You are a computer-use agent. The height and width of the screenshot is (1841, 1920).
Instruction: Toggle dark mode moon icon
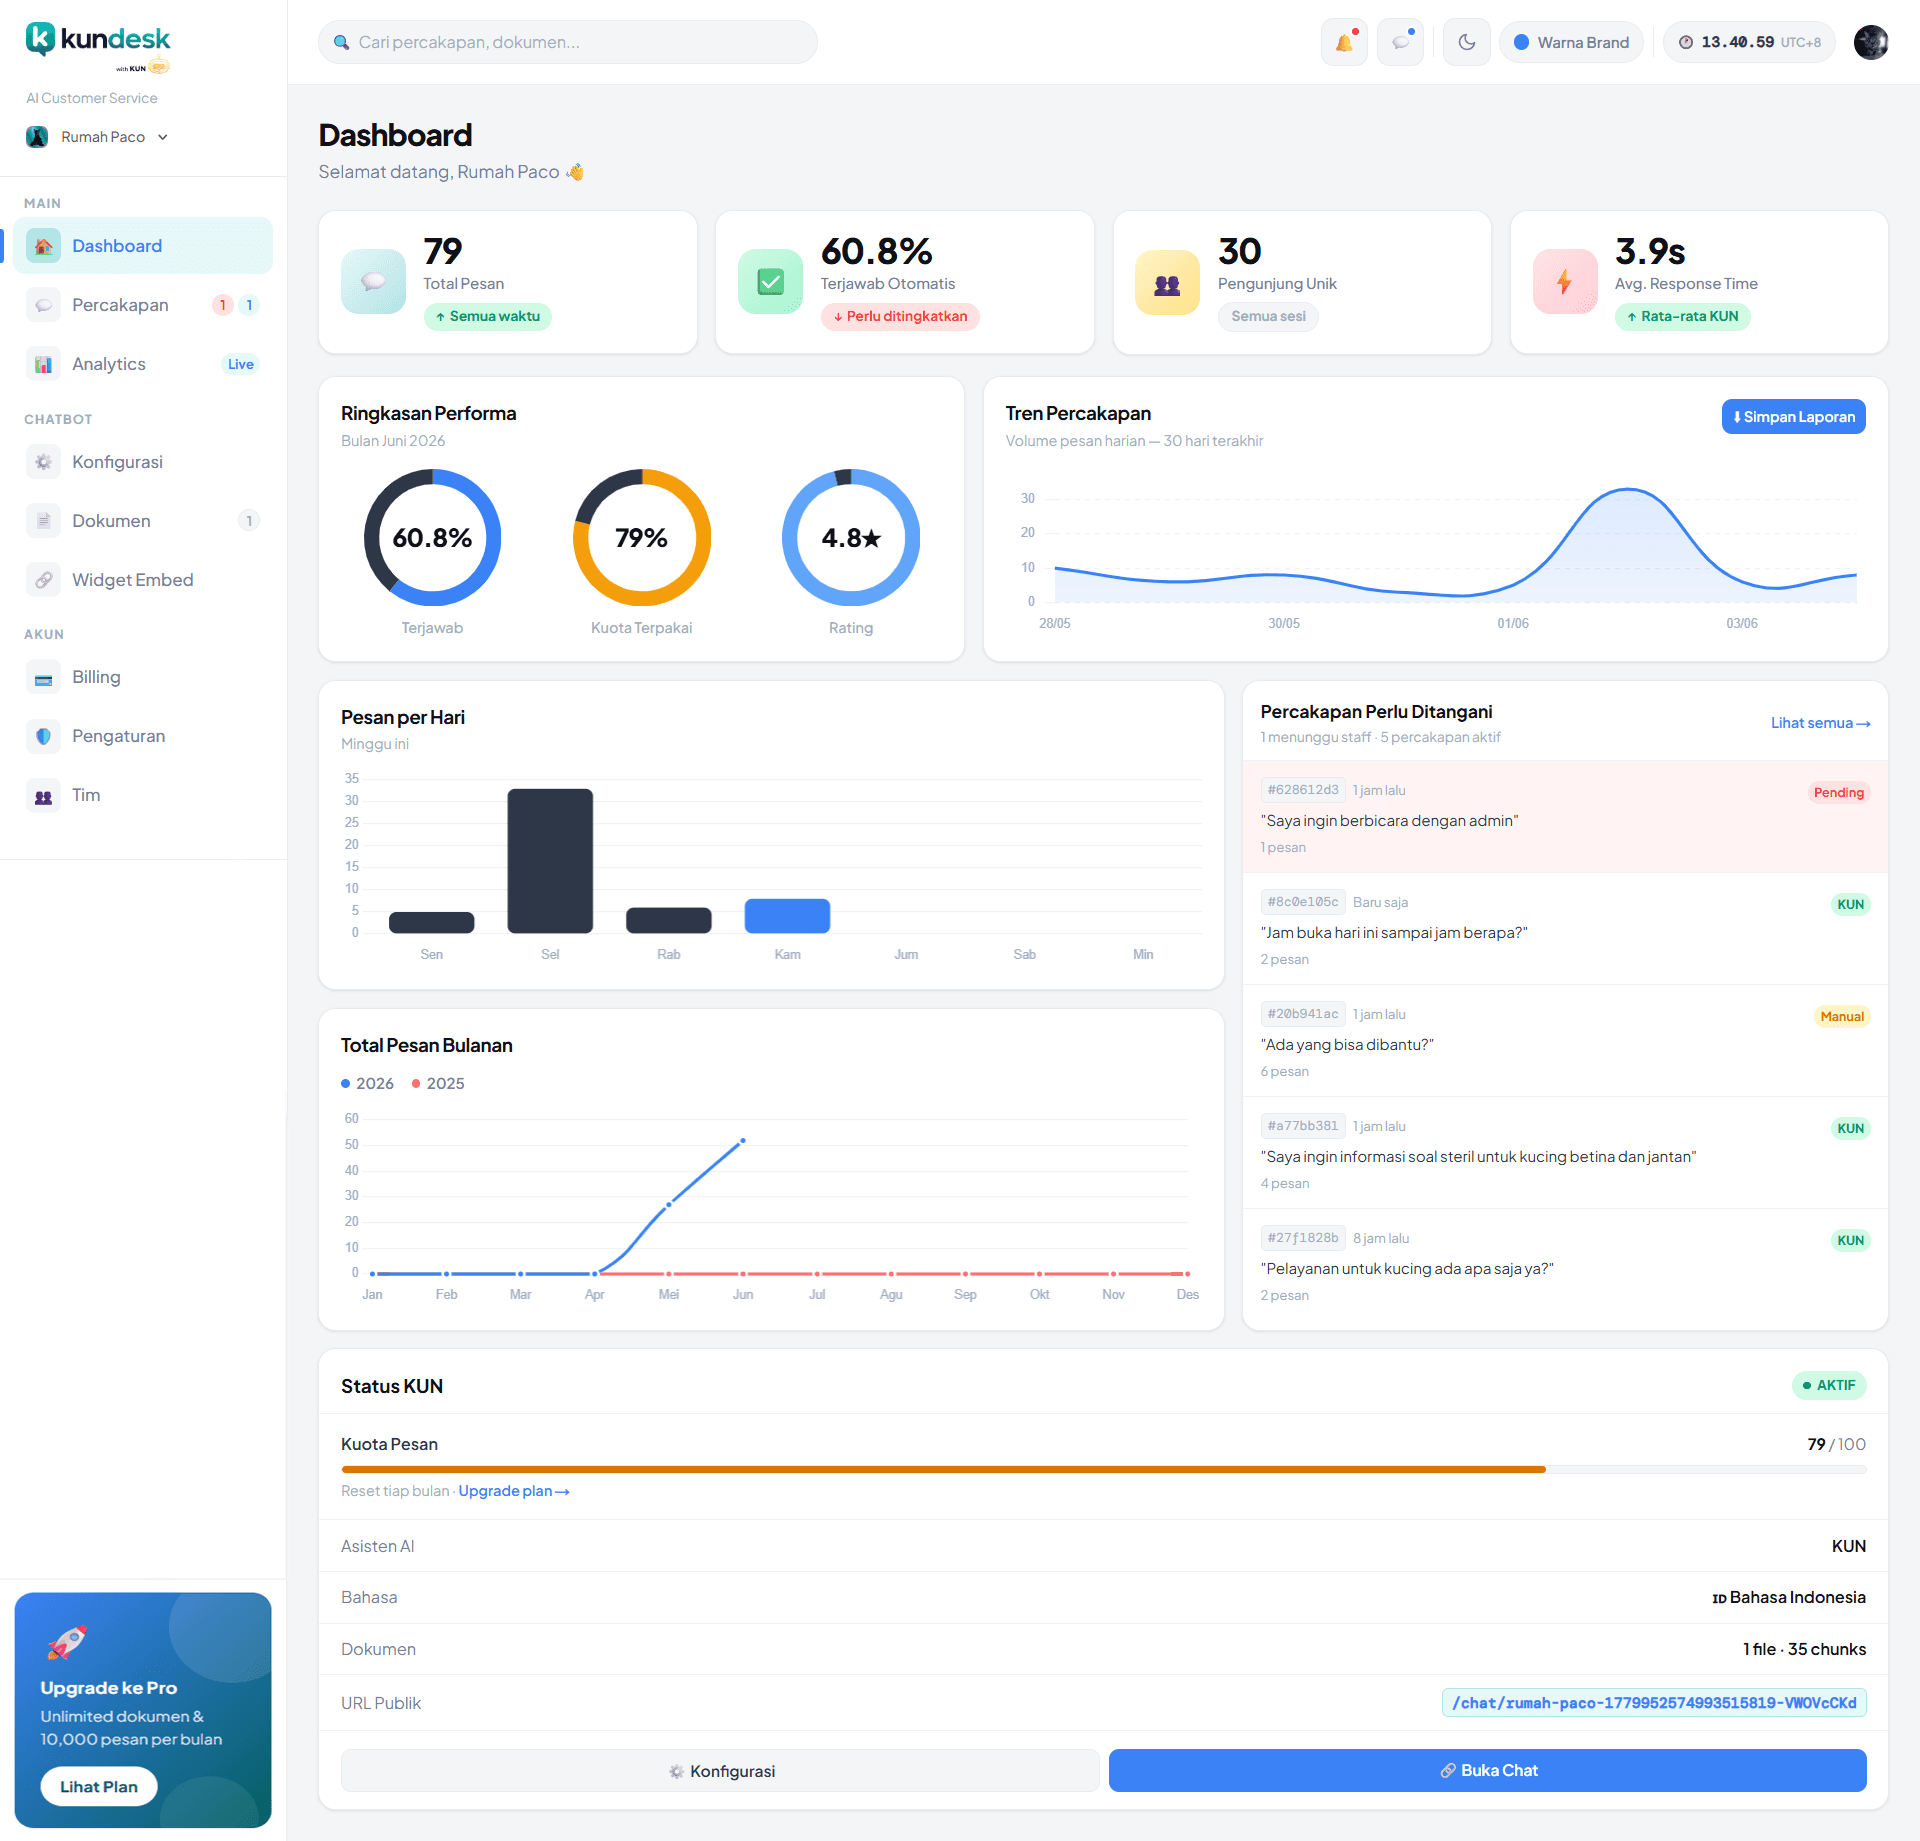click(x=1467, y=42)
